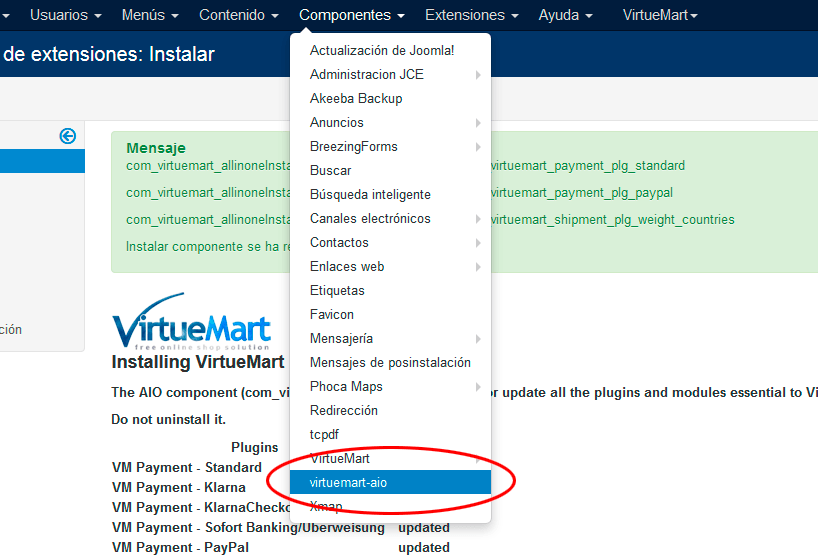Open Xmap component
This screenshot has width=818, height=559.
pyautogui.click(x=390, y=506)
